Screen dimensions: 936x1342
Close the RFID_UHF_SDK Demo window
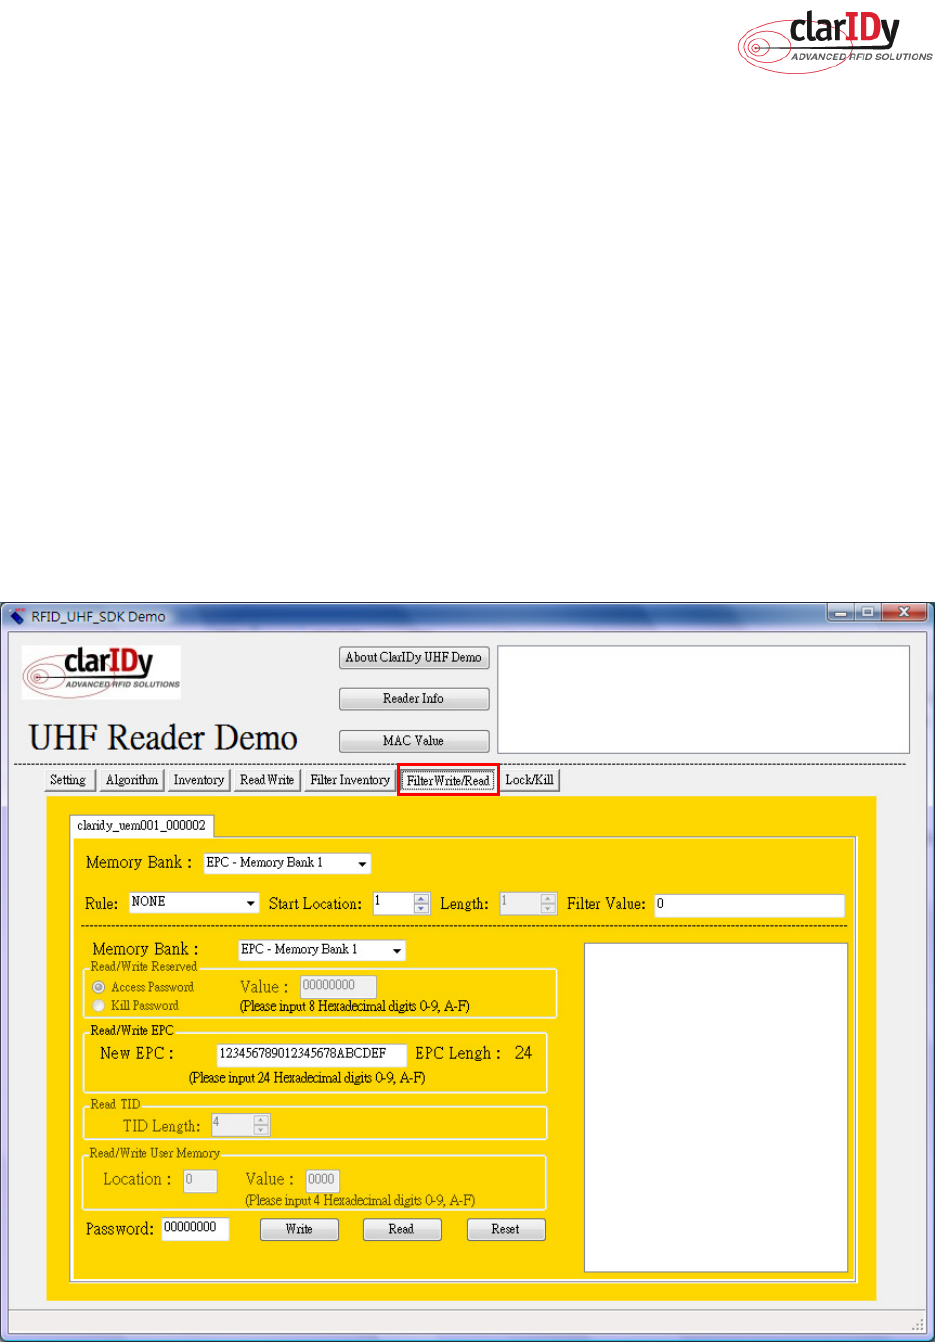(904, 611)
